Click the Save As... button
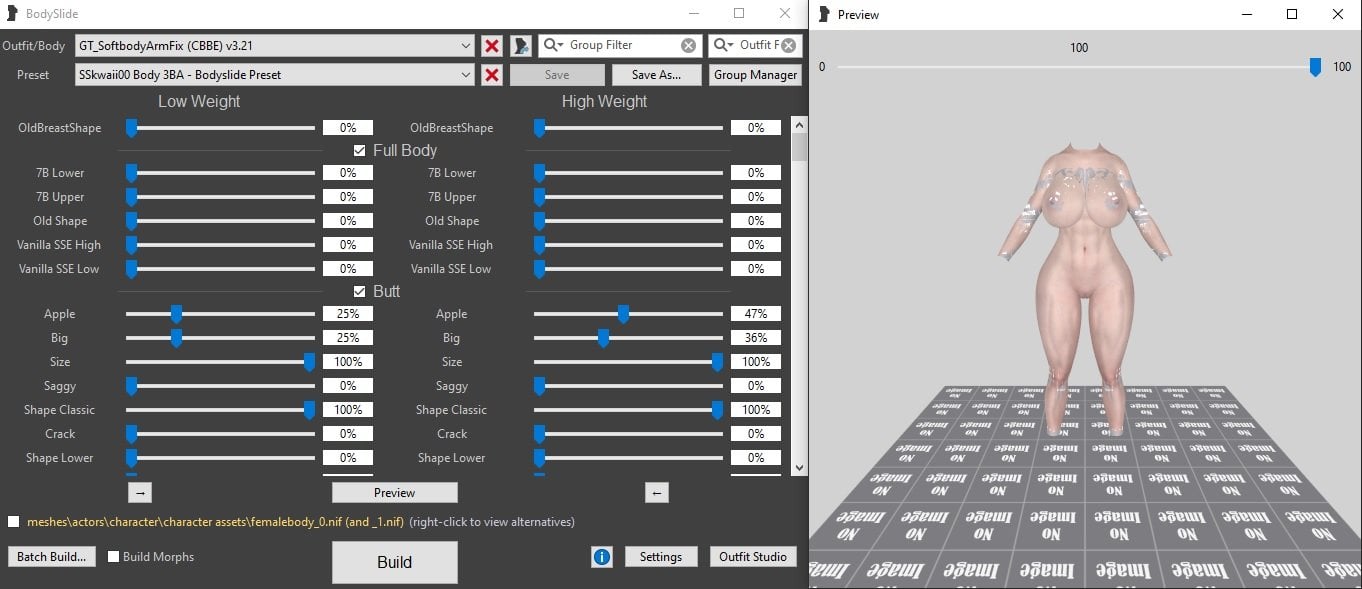The image size is (1362, 589). [656, 75]
